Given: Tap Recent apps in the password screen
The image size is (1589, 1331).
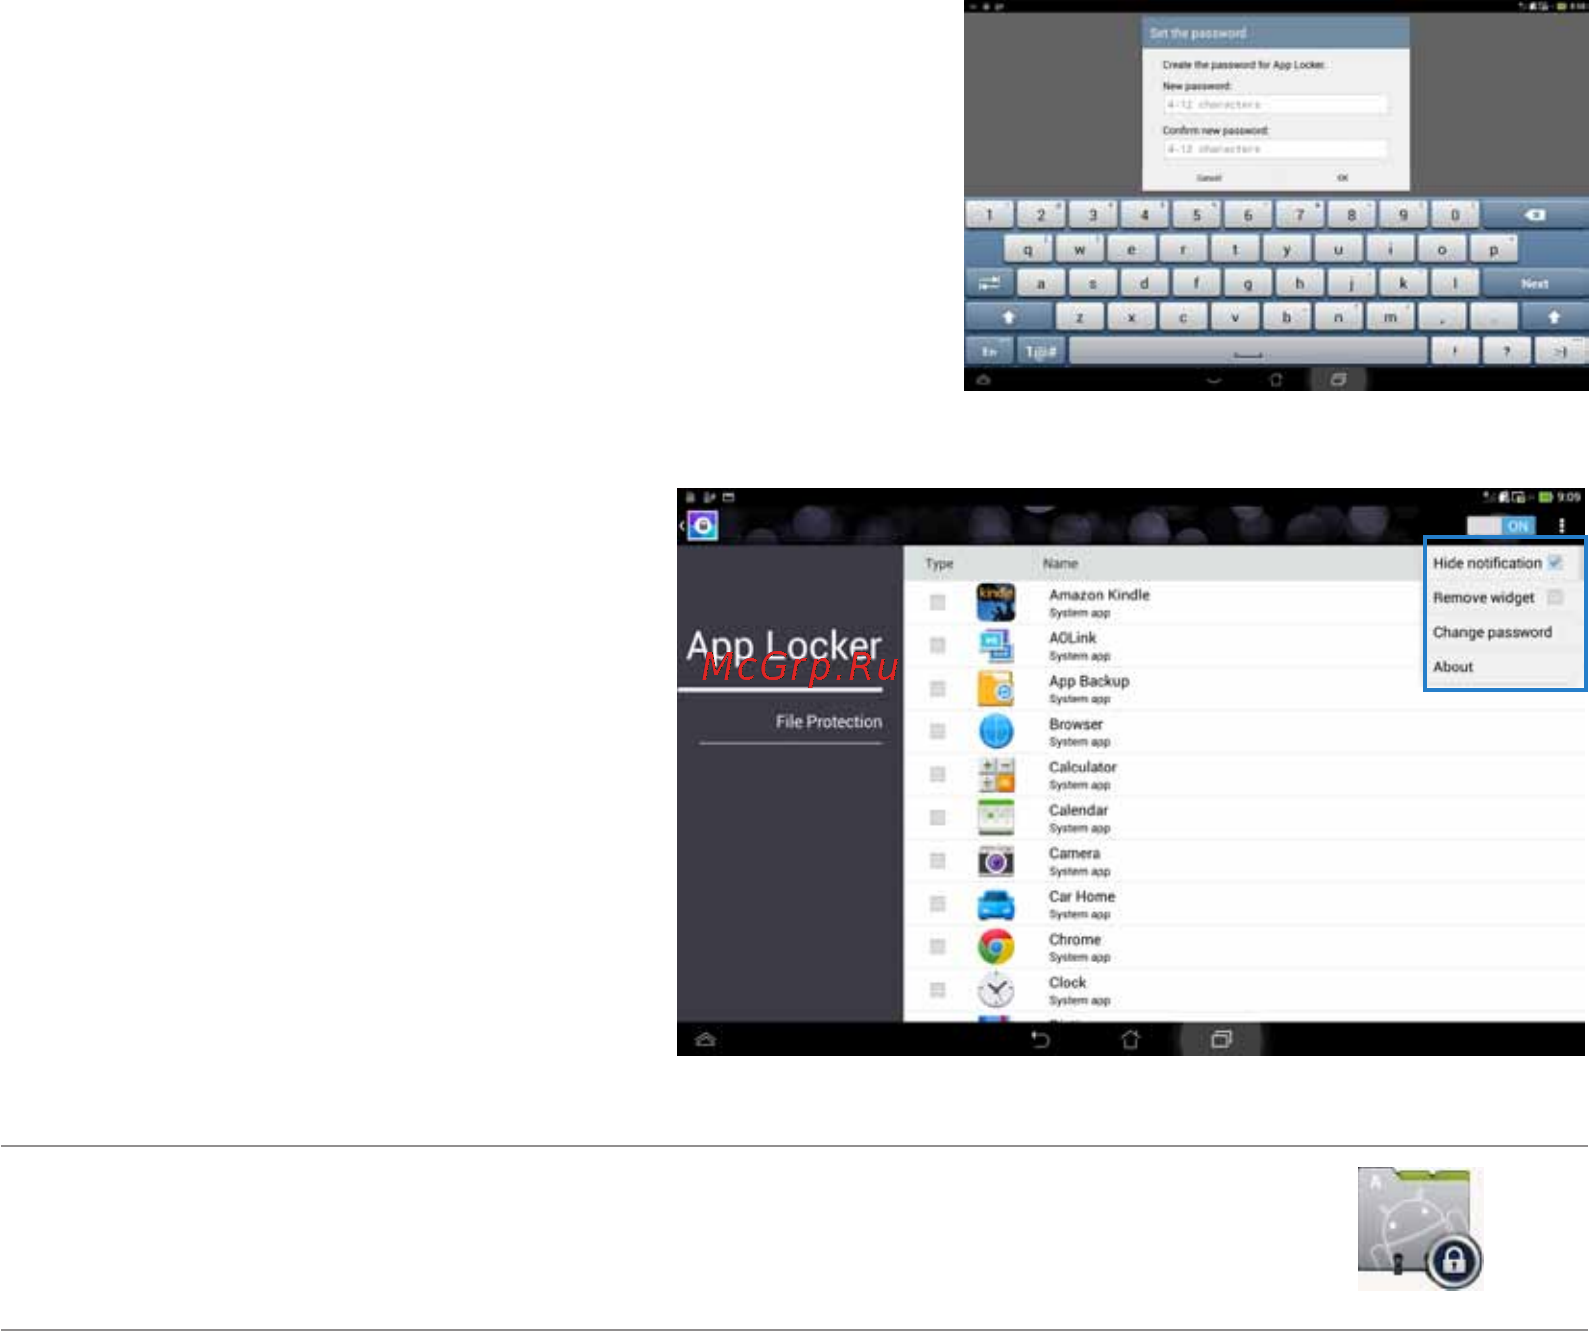Looking at the screenshot, I should point(1338,379).
